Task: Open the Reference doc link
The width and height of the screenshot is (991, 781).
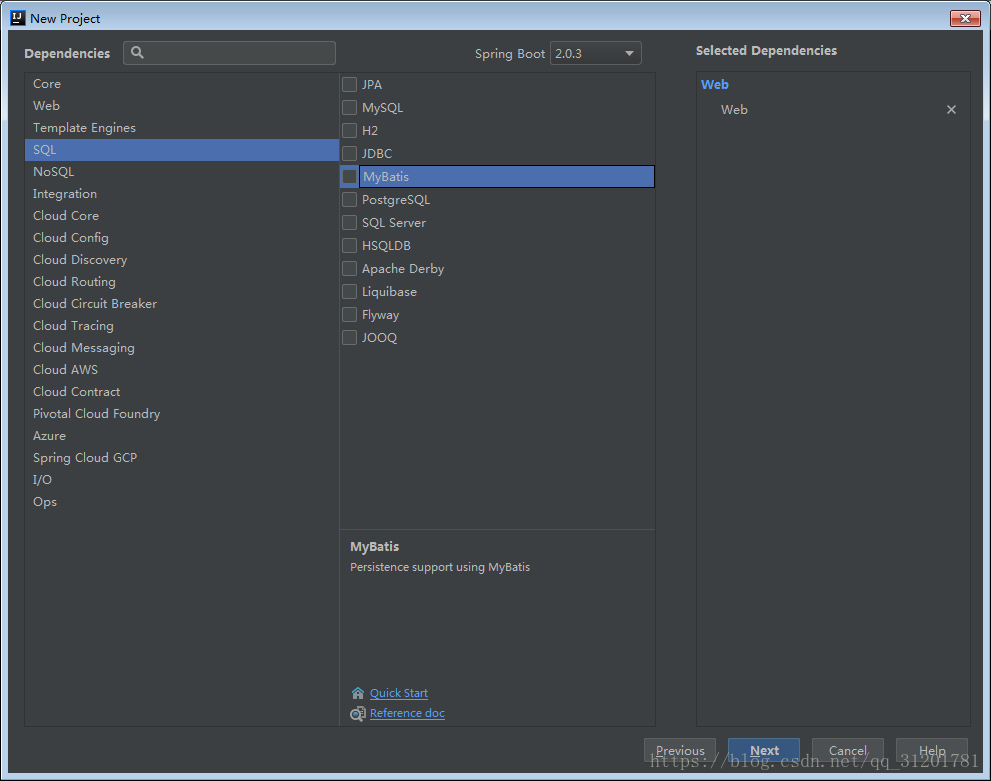Action: click(x=407, y=713)
